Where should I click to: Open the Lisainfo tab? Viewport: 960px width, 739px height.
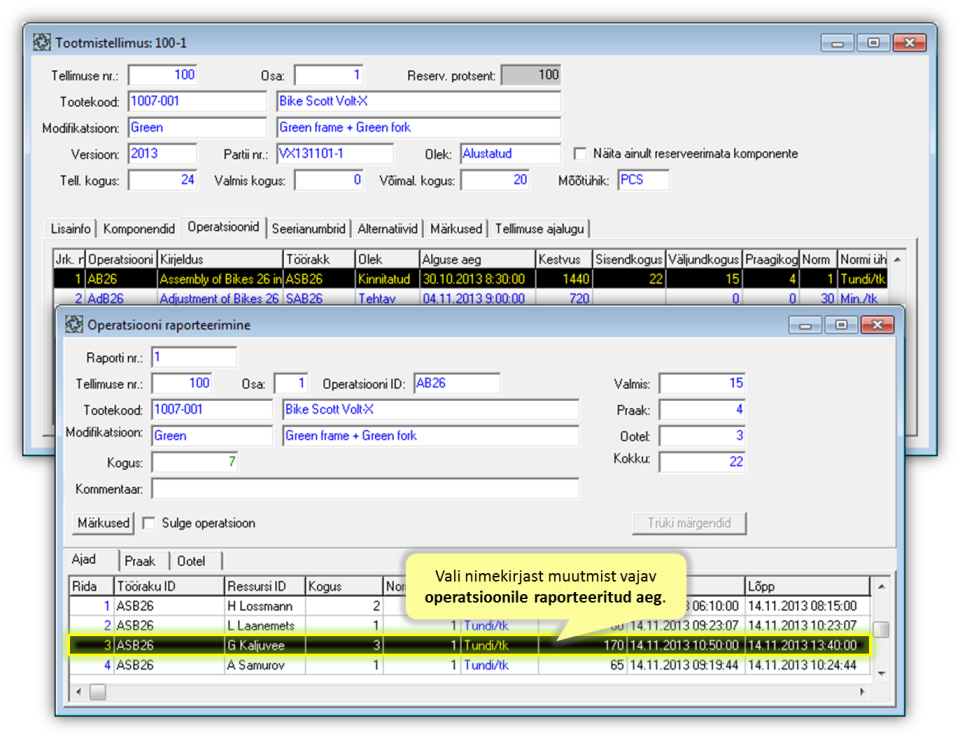70,228
